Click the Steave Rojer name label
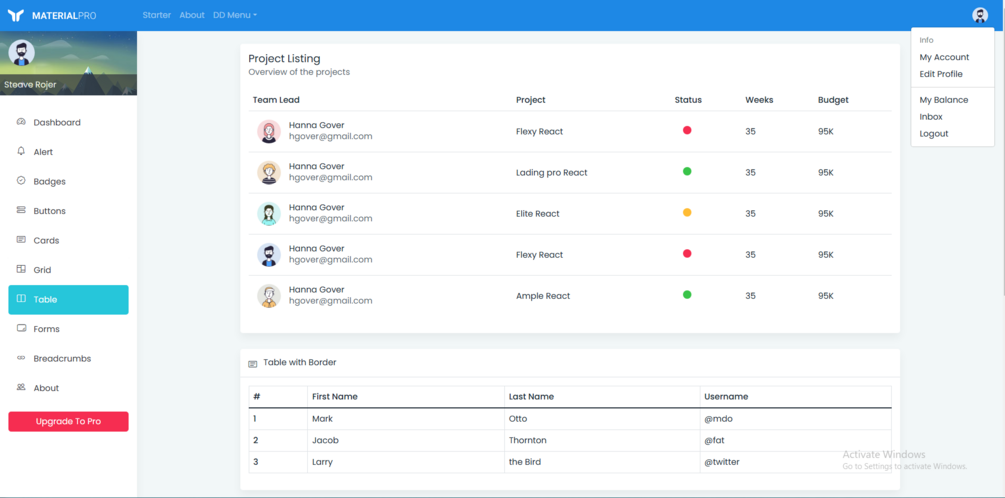 [x=30, y=85]
